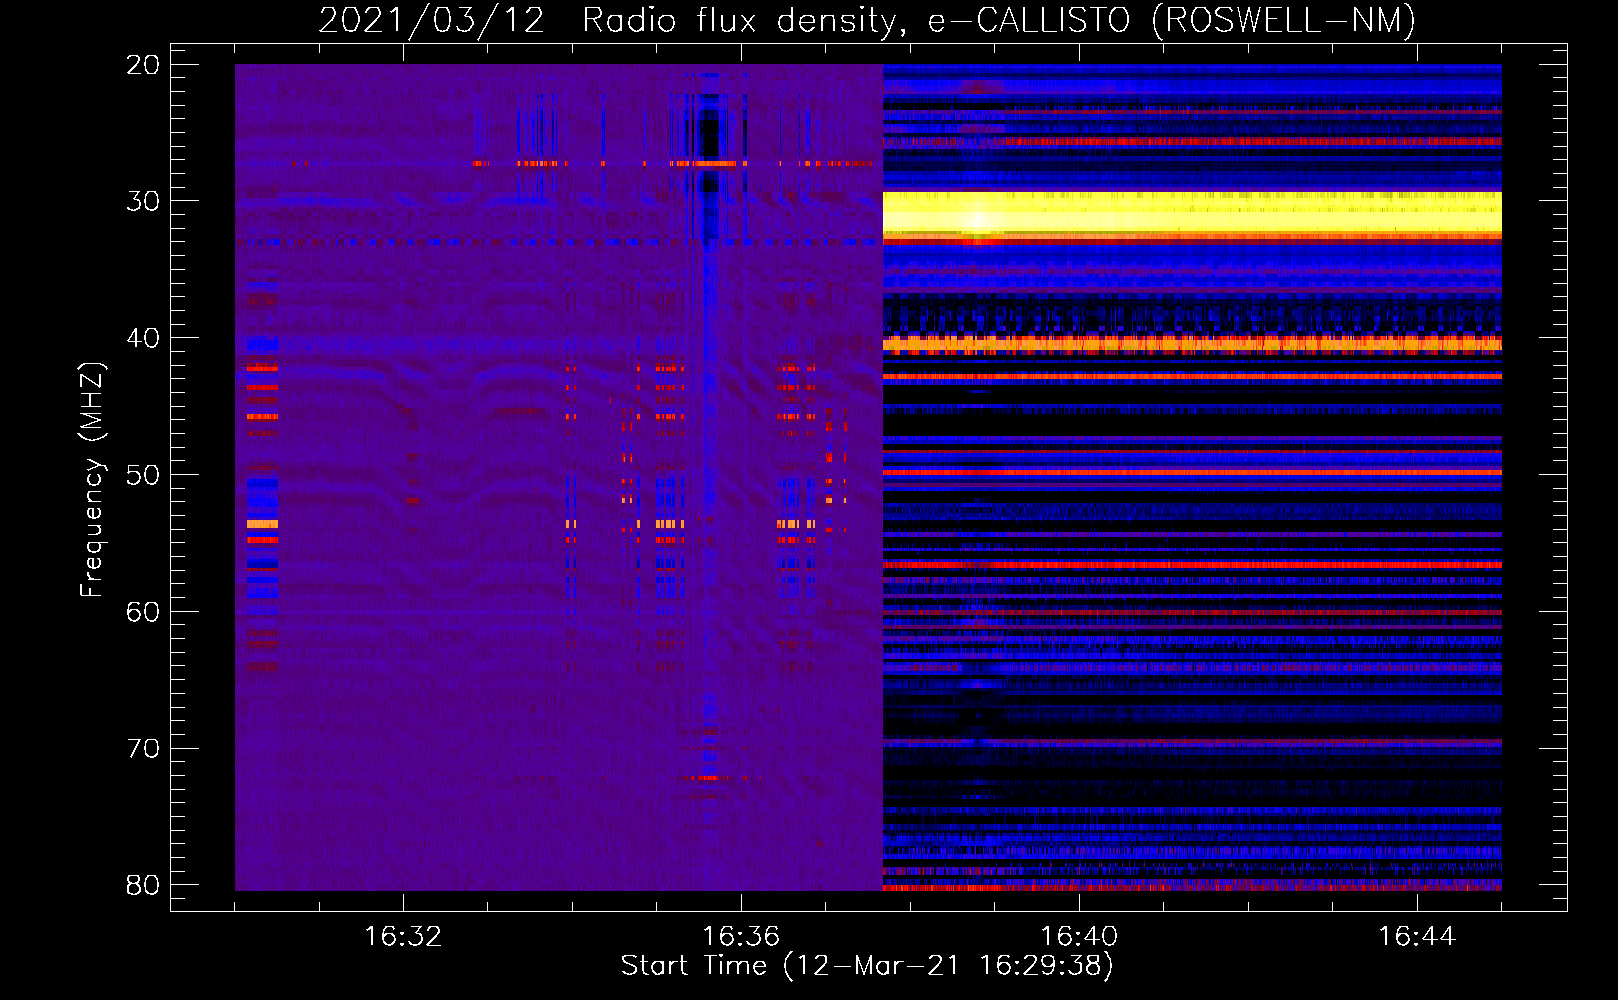Click the 80 frequency tick label
Screen dimensions: 1618x1000
pos(143,885)
